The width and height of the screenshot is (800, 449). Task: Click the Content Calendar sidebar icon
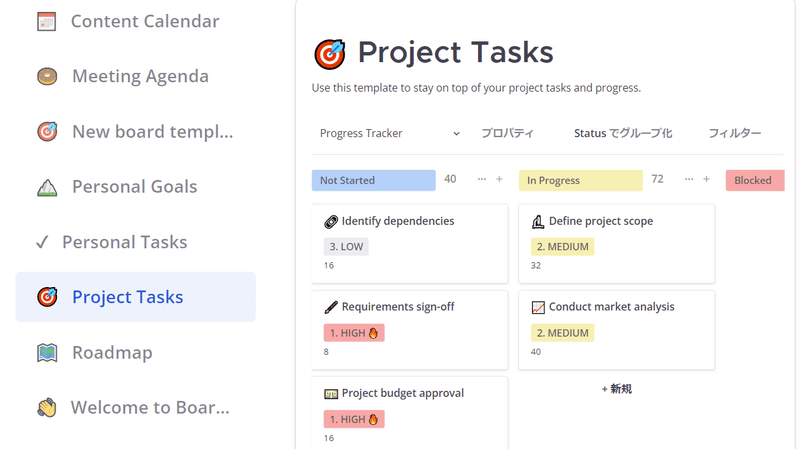point(46,21)
